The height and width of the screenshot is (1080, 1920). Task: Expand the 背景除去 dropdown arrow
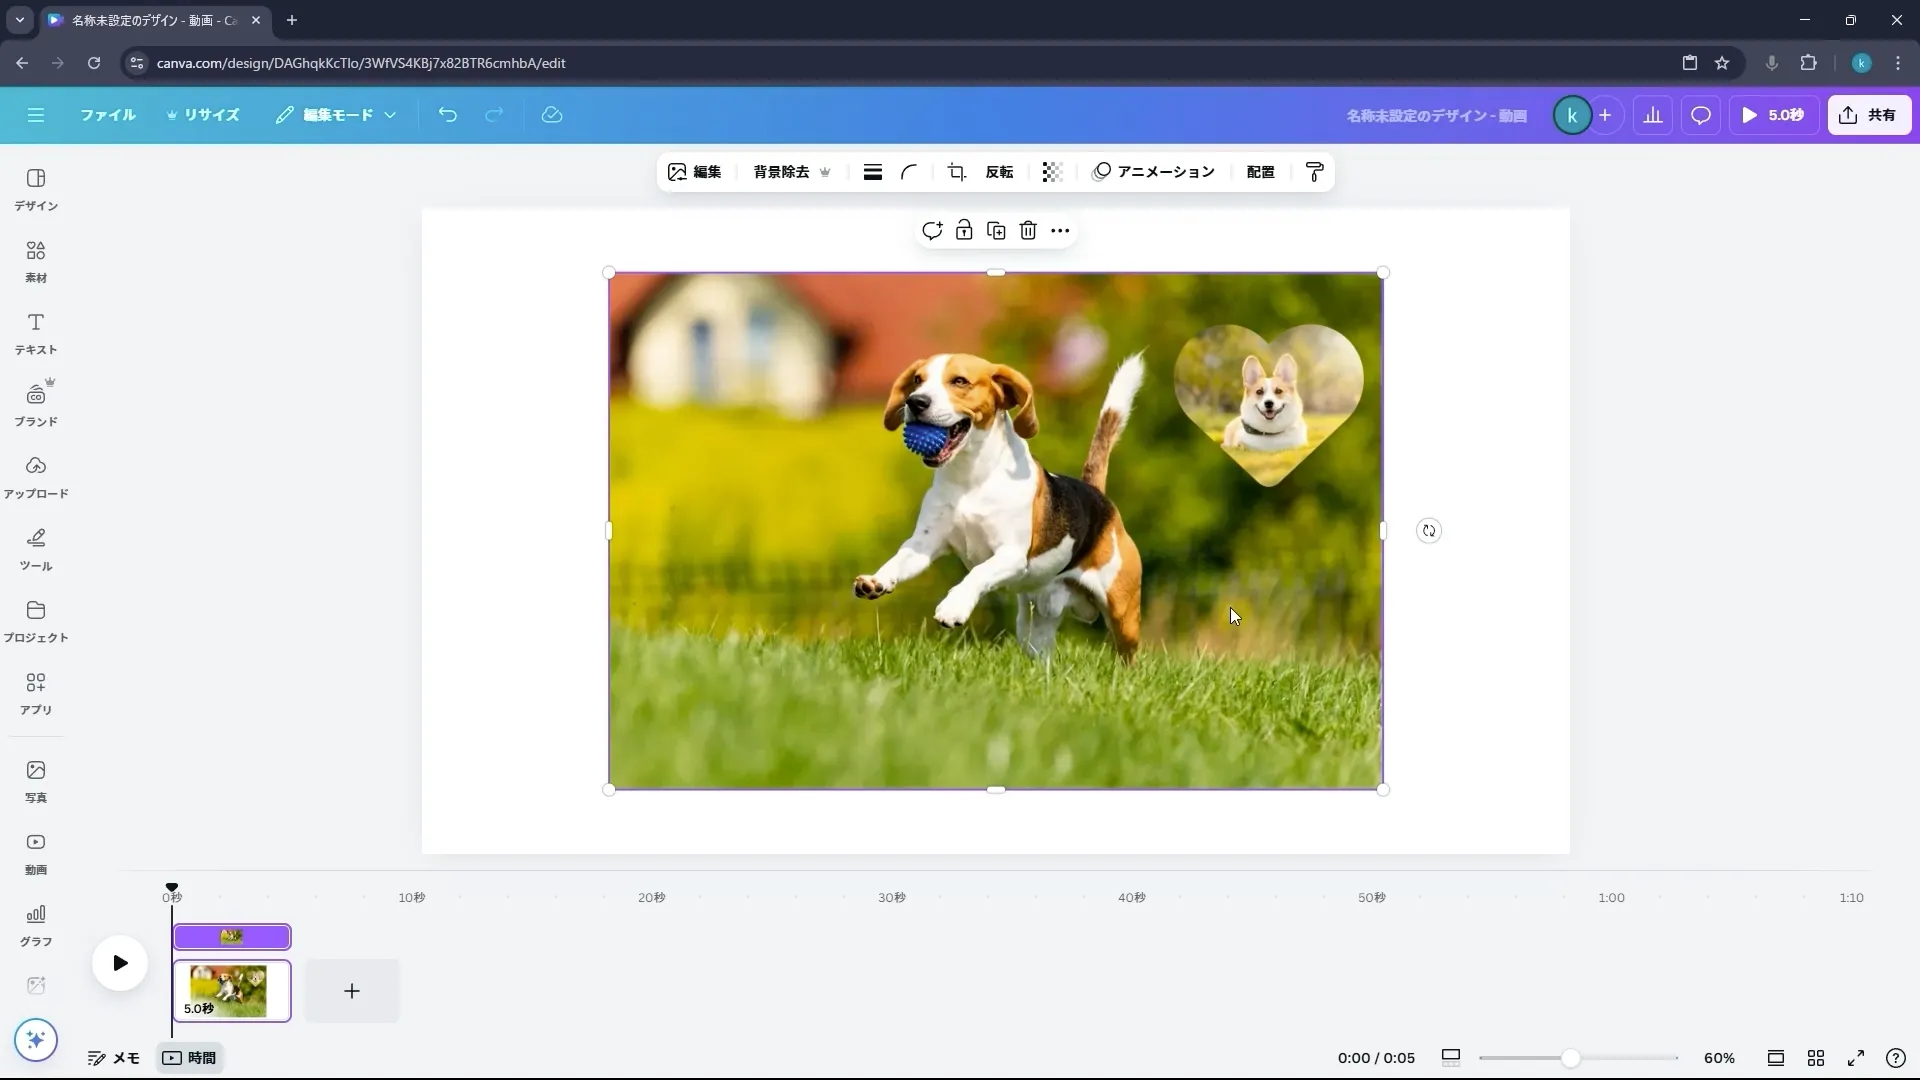pyautogui.click(x=826, y=171)
